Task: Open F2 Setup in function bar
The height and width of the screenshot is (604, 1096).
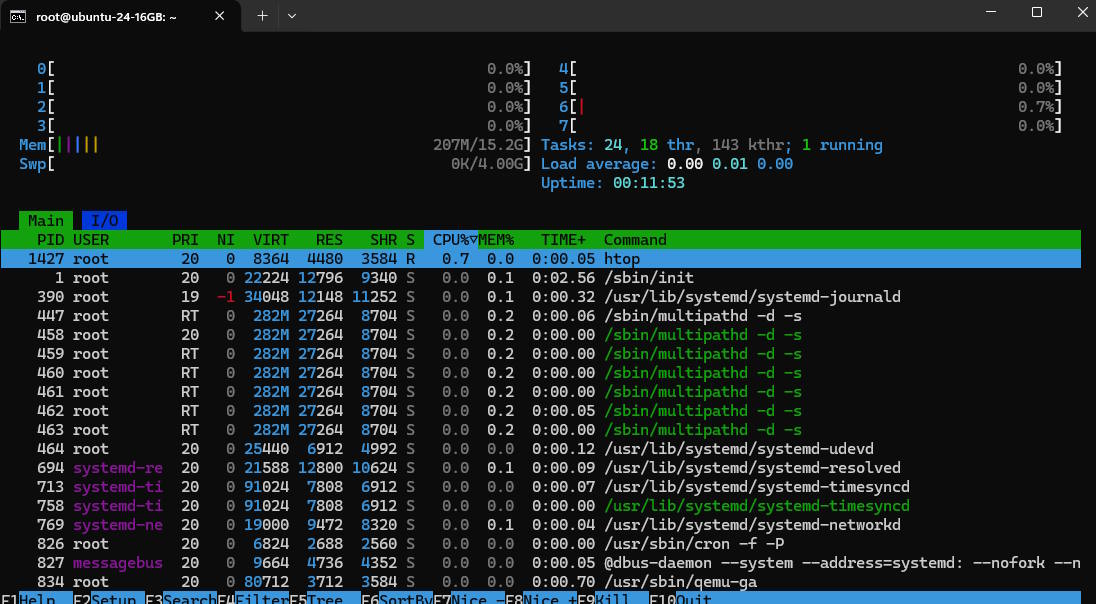Action: coord(108,598)
